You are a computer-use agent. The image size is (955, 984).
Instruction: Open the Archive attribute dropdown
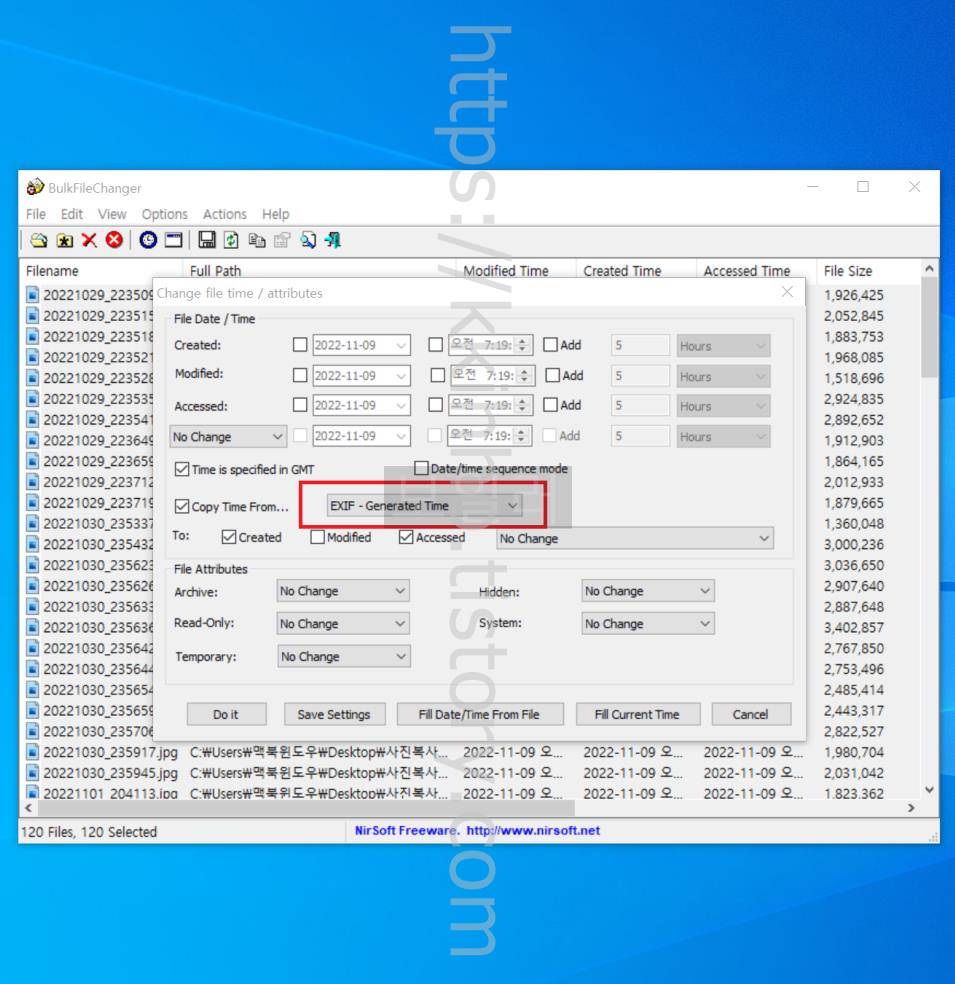click(x=343, y=591)
